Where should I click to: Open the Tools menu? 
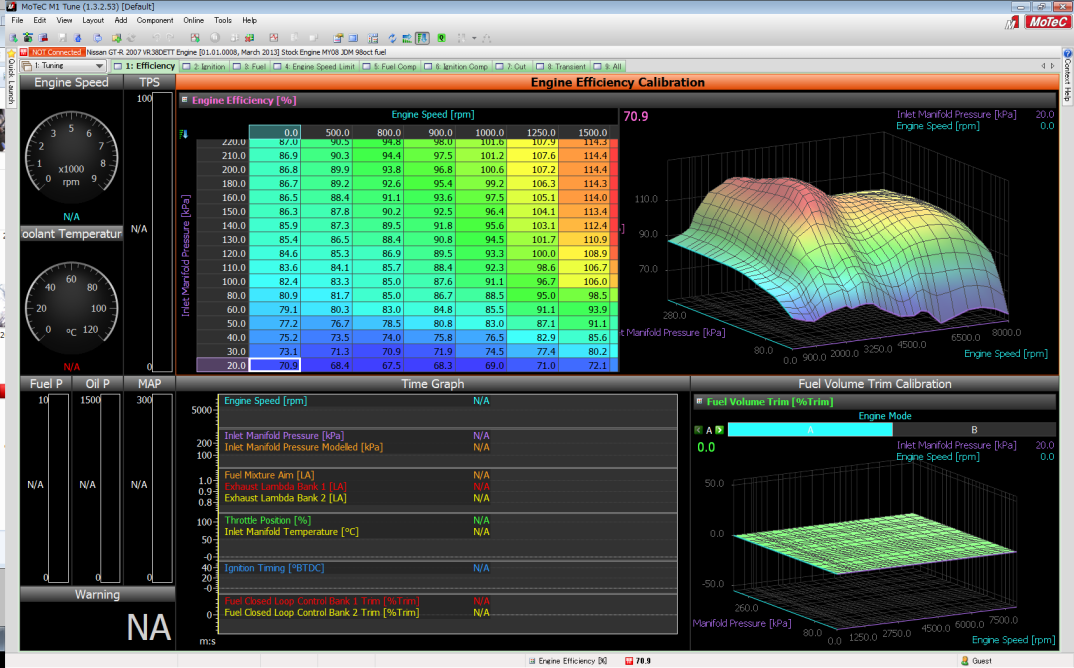click(223, 21)
